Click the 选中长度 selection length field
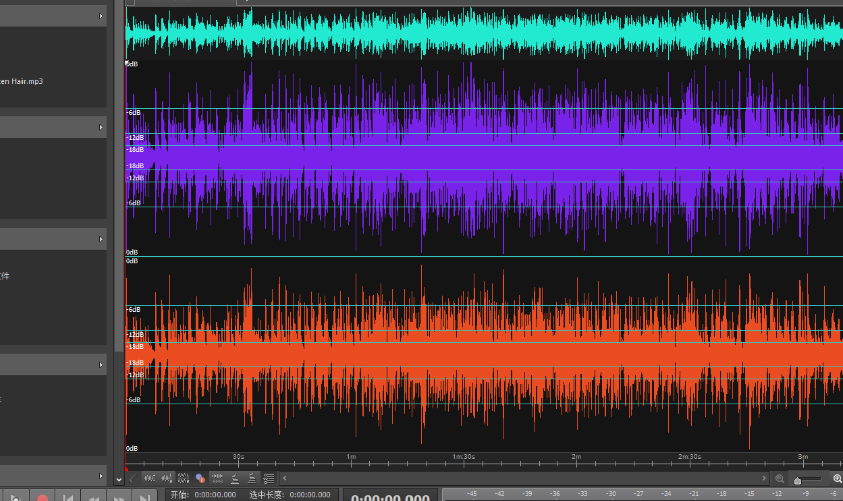843x501 pixels. tap(310, 495)
